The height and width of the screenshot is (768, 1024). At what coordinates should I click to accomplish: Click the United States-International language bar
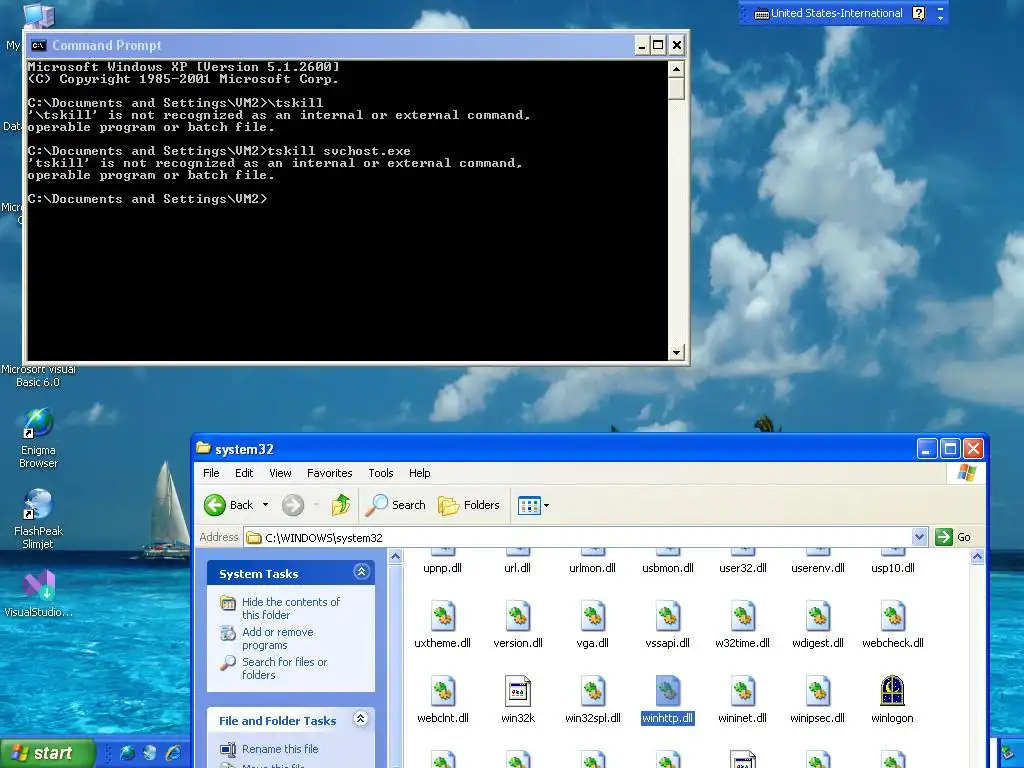tap(828, 13)
